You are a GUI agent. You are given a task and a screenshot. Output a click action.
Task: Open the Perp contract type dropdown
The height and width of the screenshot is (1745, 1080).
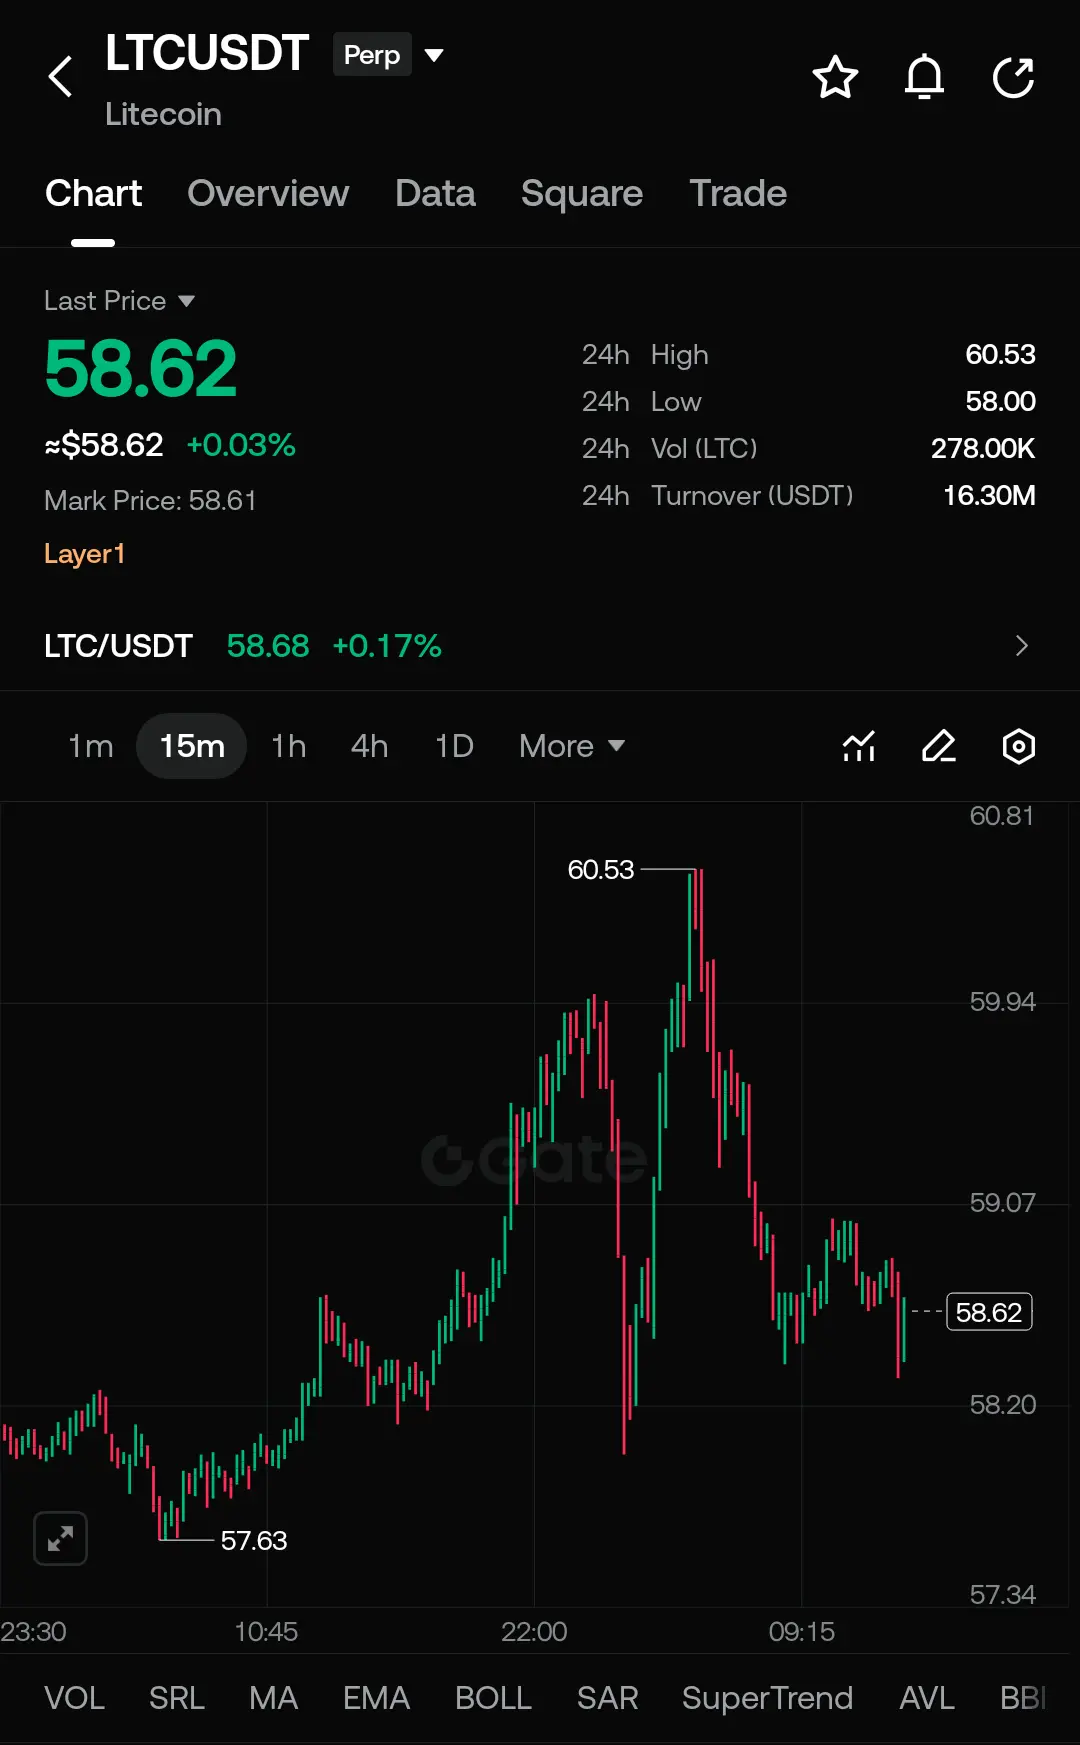(389, 55)
